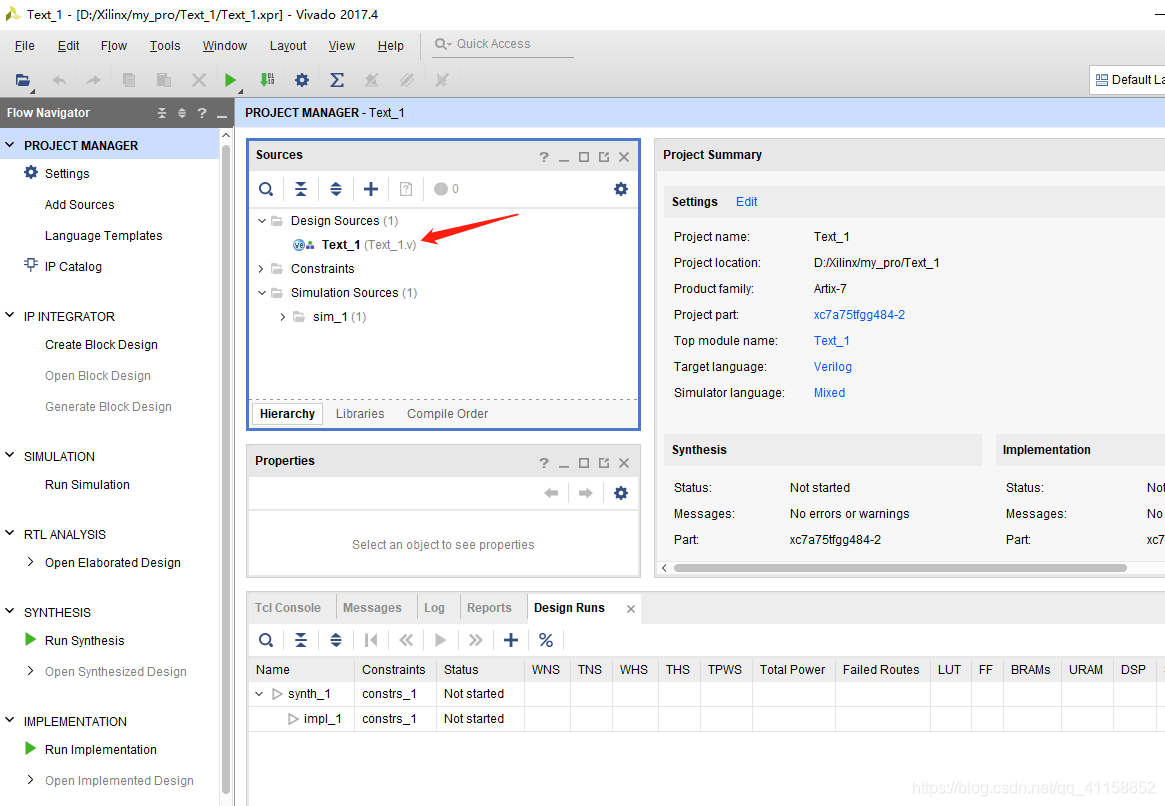Open the Tools menu

coord(165,45)
